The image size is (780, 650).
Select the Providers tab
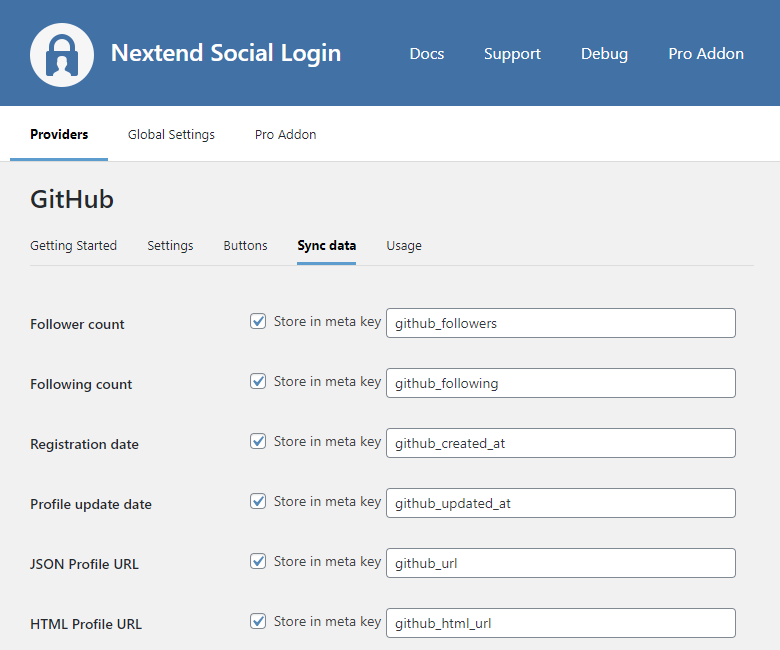point(59,135)
